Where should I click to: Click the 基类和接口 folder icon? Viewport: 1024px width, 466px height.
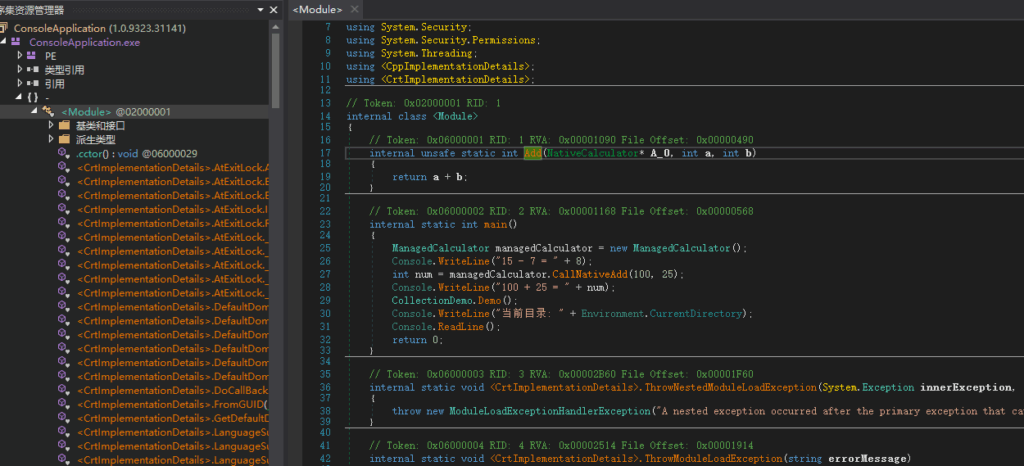64,126
